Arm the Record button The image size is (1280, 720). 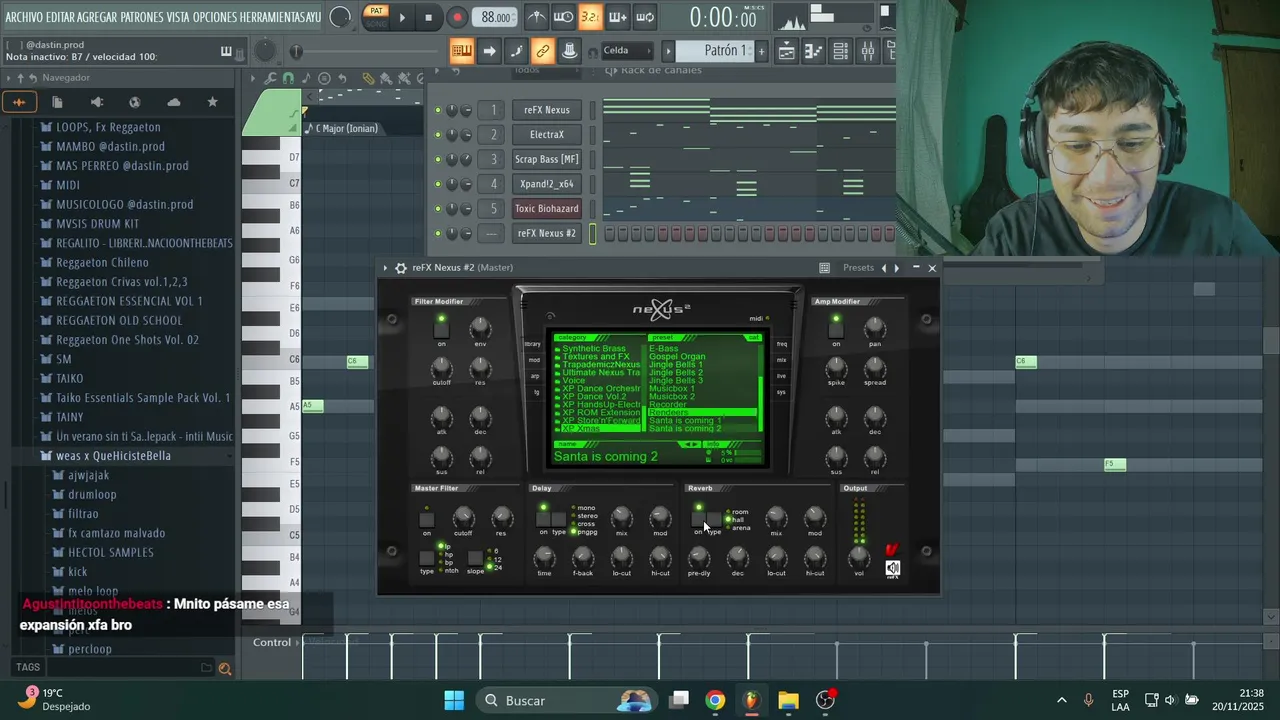click(x=457, y=17)
